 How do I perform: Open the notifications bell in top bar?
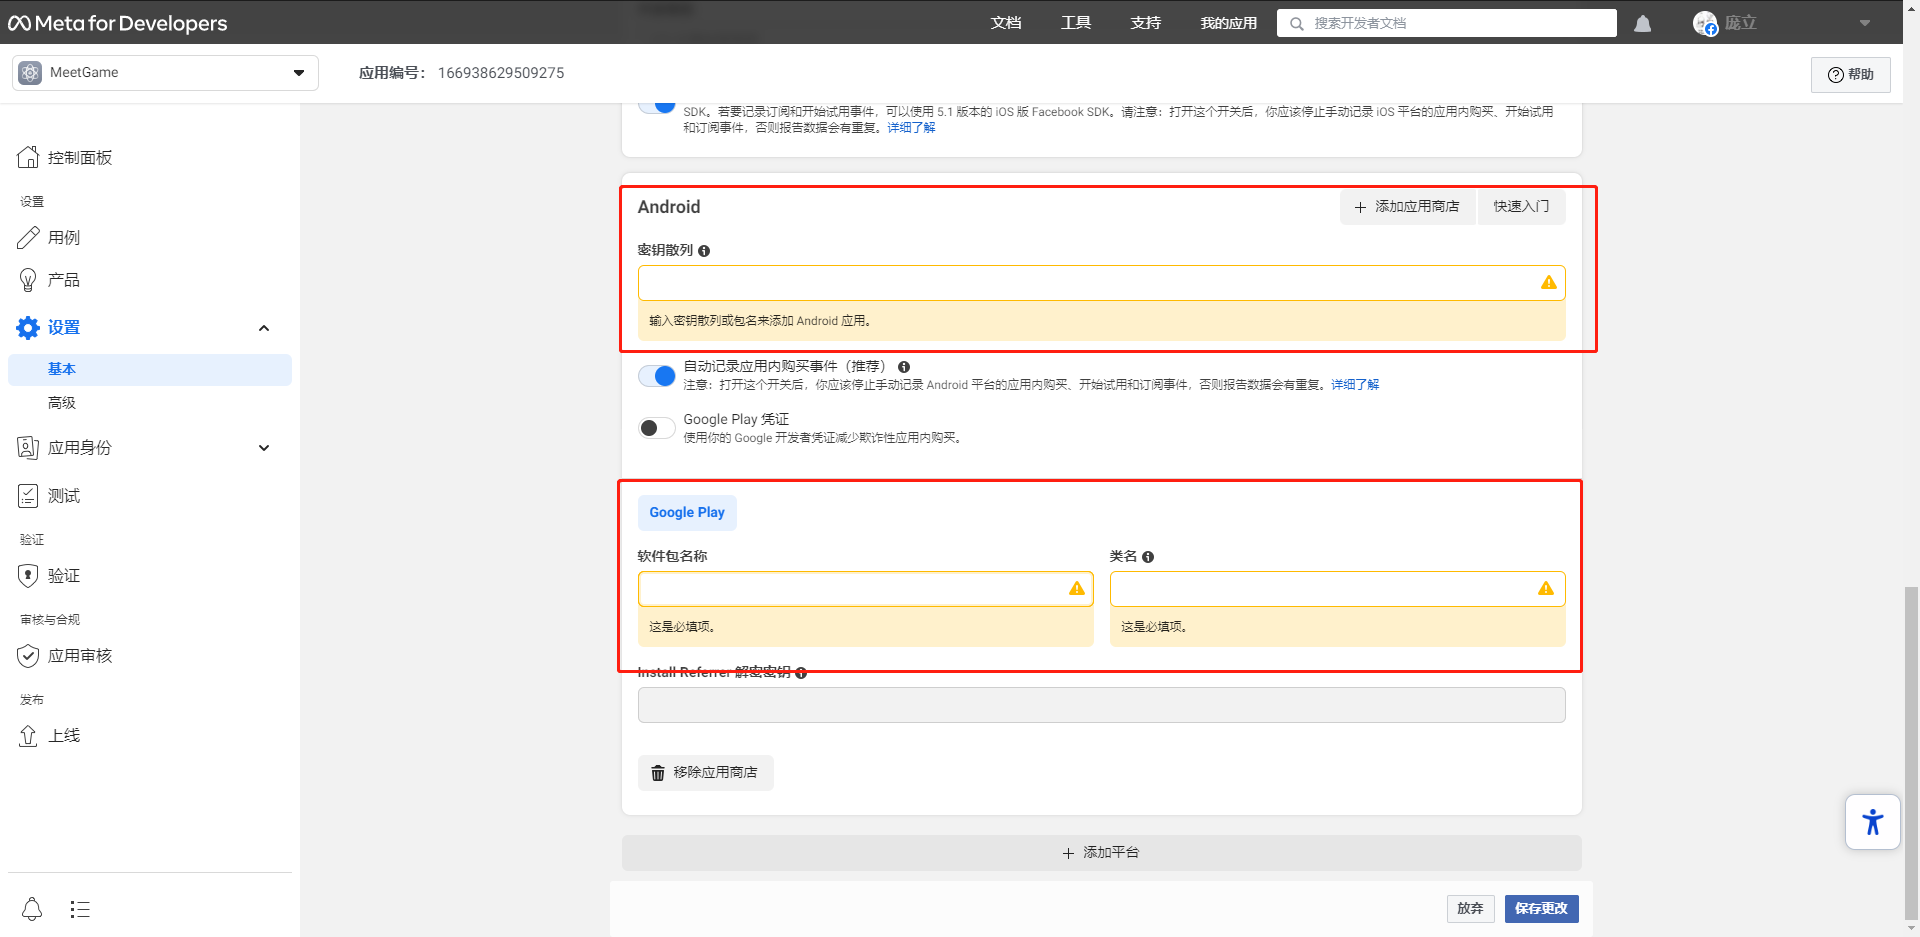pos(1642,23)
